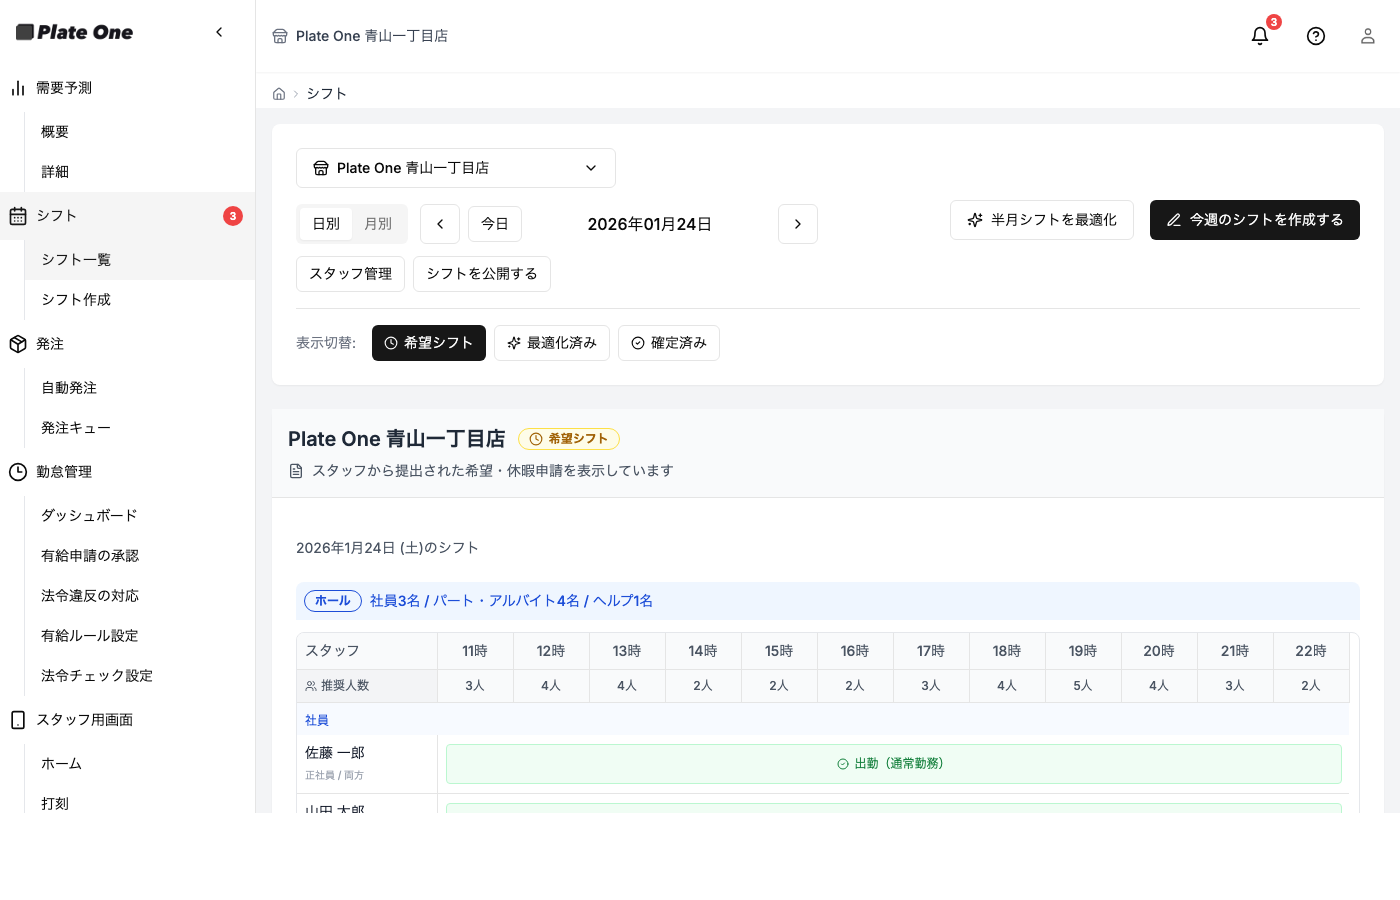Switch to 日別 view
The image size is (1400, 900).
pos(326,224)
